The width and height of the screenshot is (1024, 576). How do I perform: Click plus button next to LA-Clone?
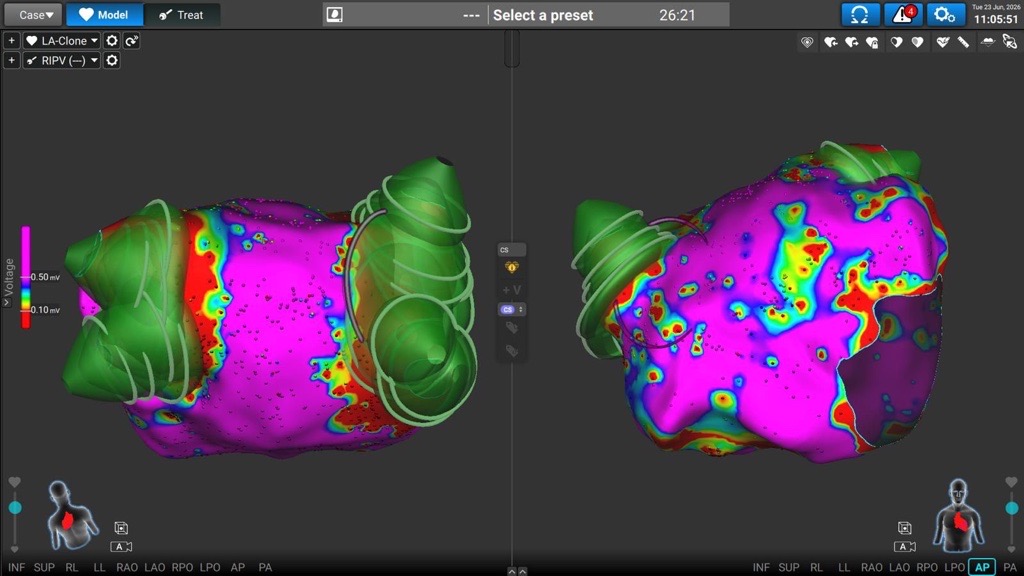coord(11,40)
